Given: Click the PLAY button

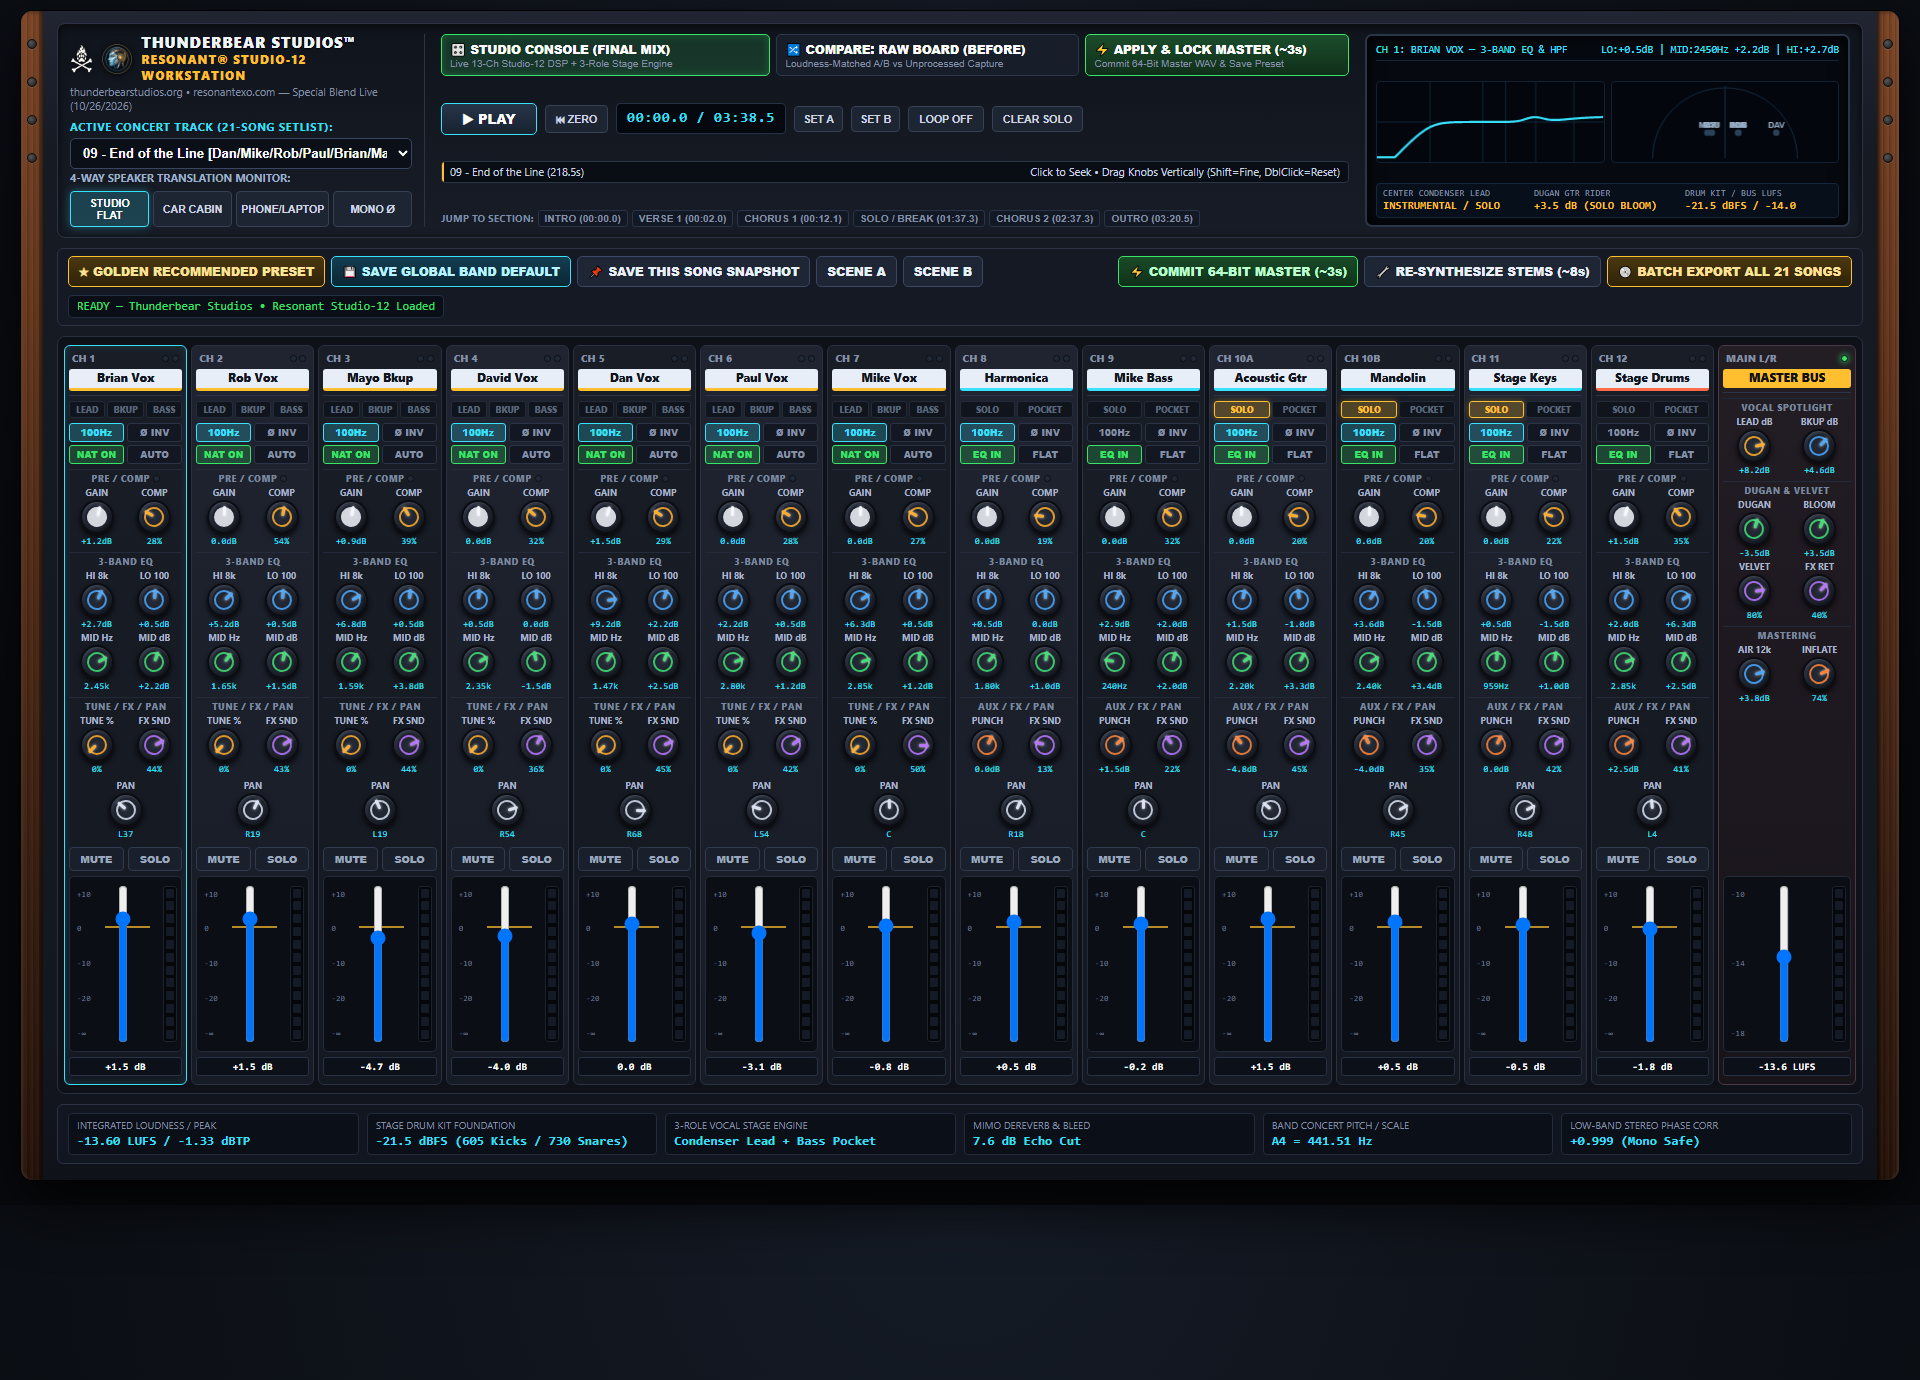Looking at the screenshot, I should [x=489, y=119].
